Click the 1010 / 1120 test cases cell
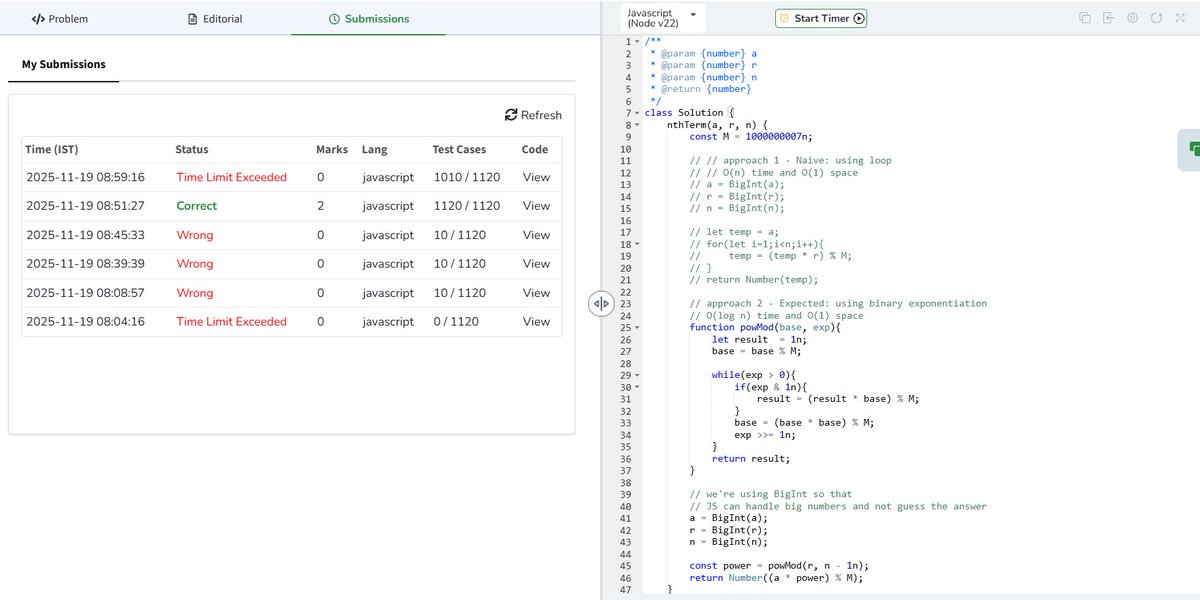The width and height of the screenshot is (1200, 600). pyautogui.click(x=466, y=177)
